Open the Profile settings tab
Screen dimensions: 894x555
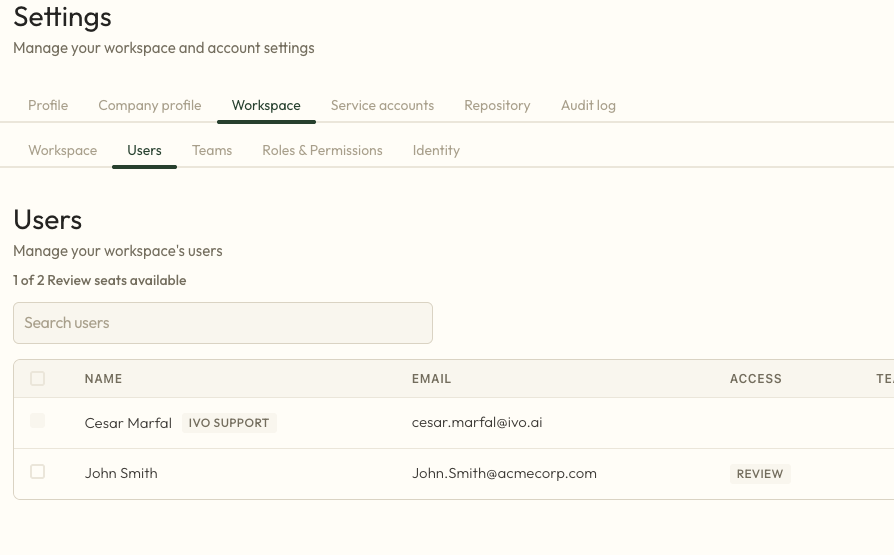[48, 105]
